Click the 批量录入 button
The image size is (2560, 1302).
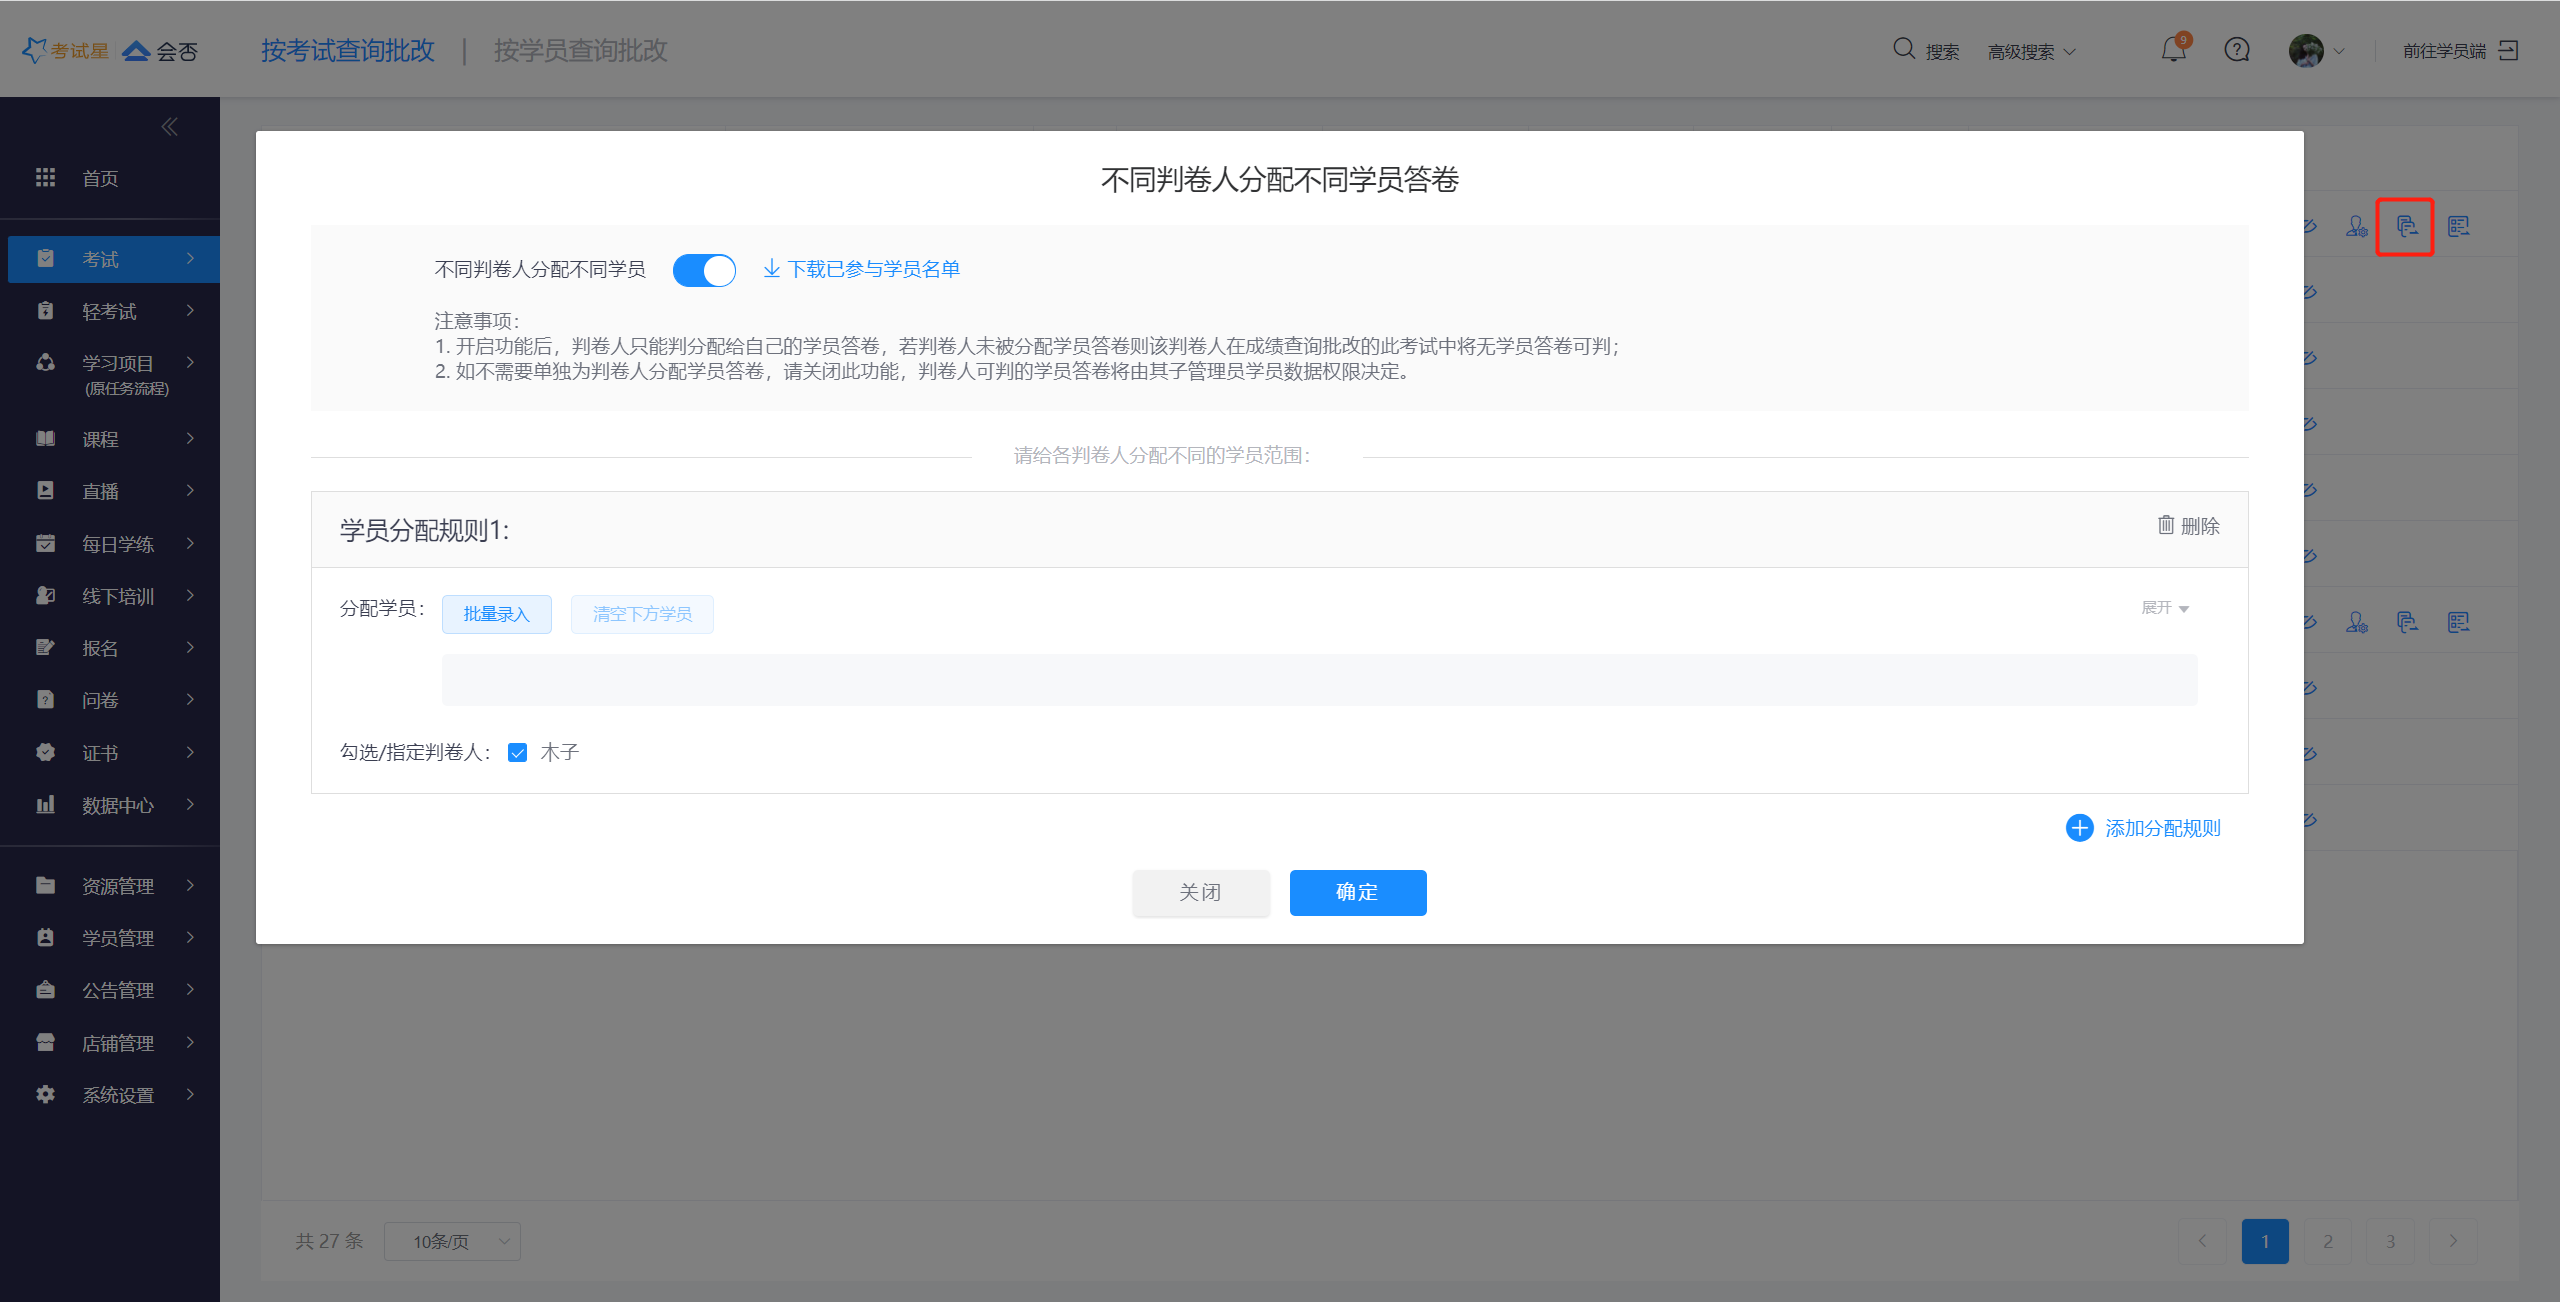tap(496, 614)
